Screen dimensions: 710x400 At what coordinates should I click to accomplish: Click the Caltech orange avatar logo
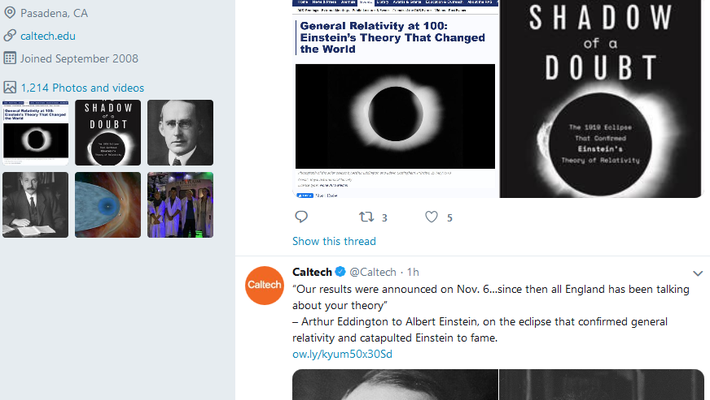(264, 287)
